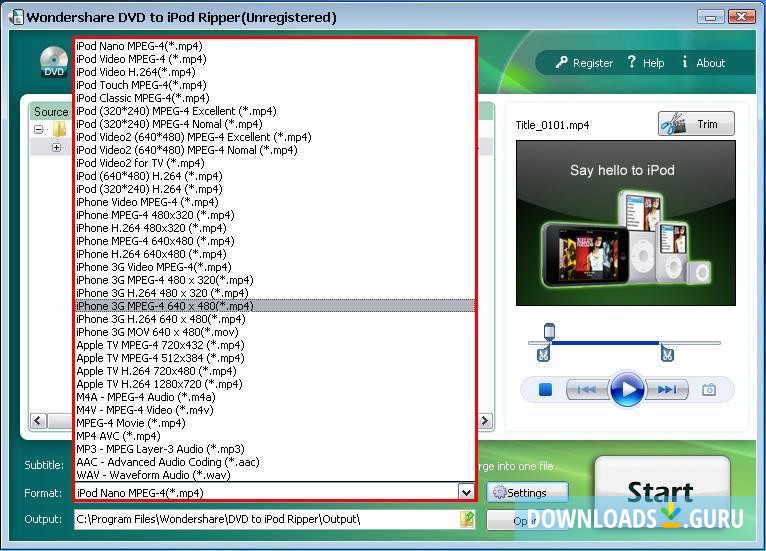Select iPod (320*240) MPEG-4 Excellent format
The width and height of the screenshot is (766, 551).
pyautogui.click(x=275, y=111)
